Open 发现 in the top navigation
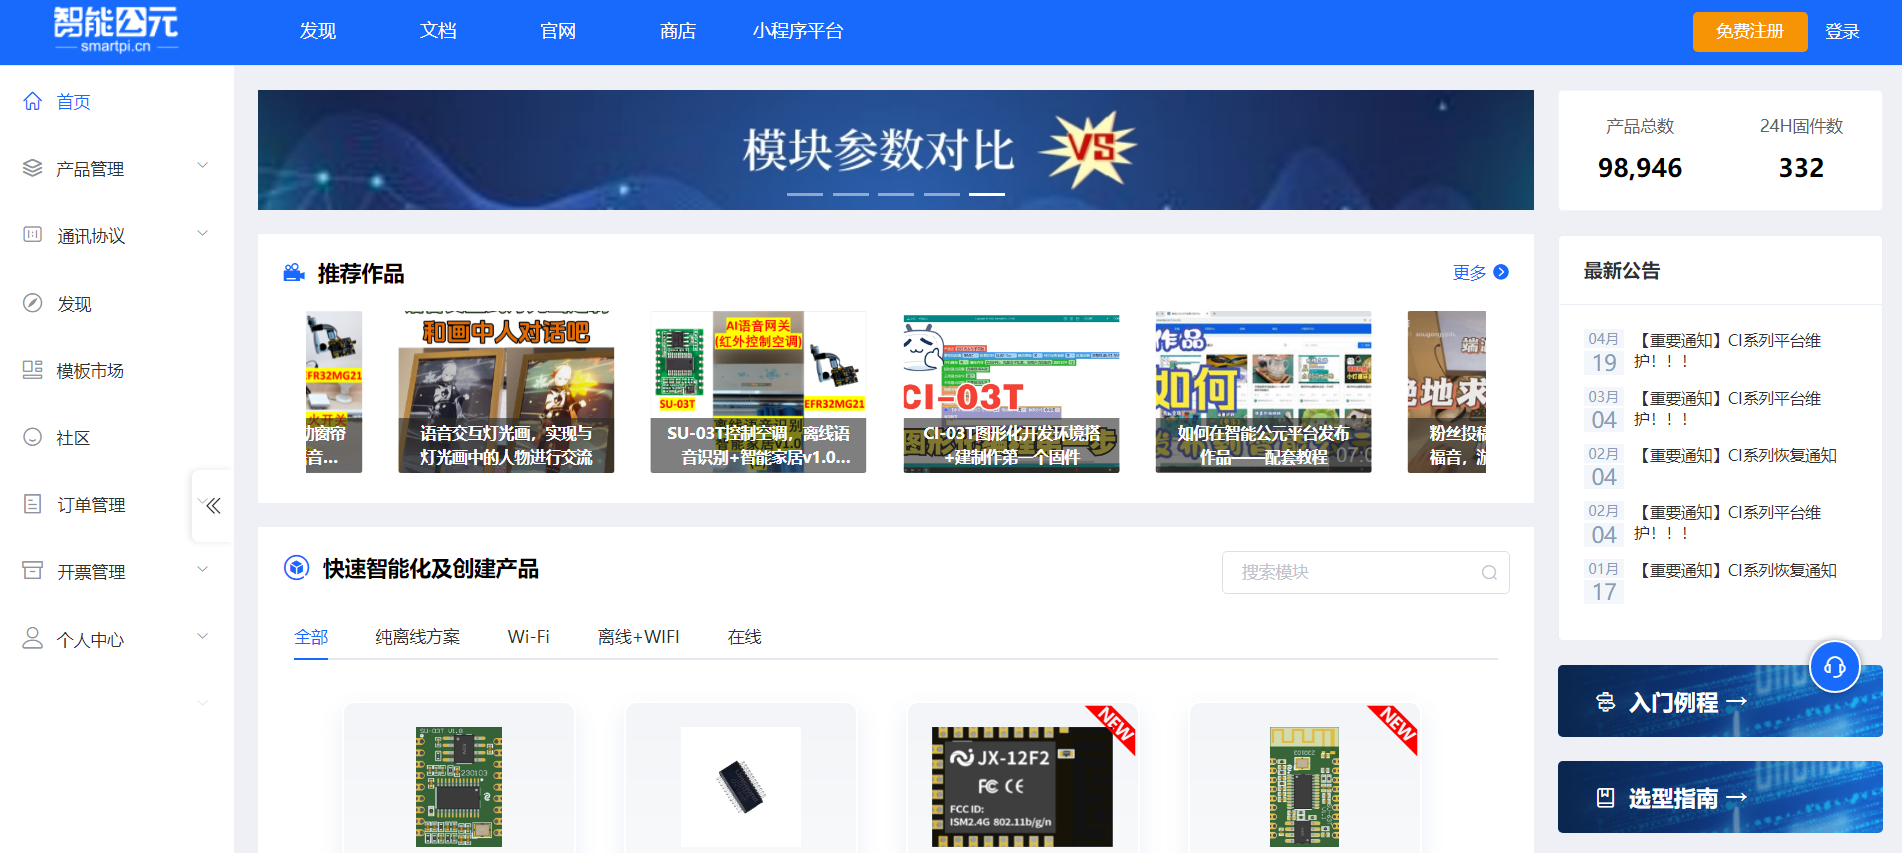 pyautogui.click(x=318, y=31)
